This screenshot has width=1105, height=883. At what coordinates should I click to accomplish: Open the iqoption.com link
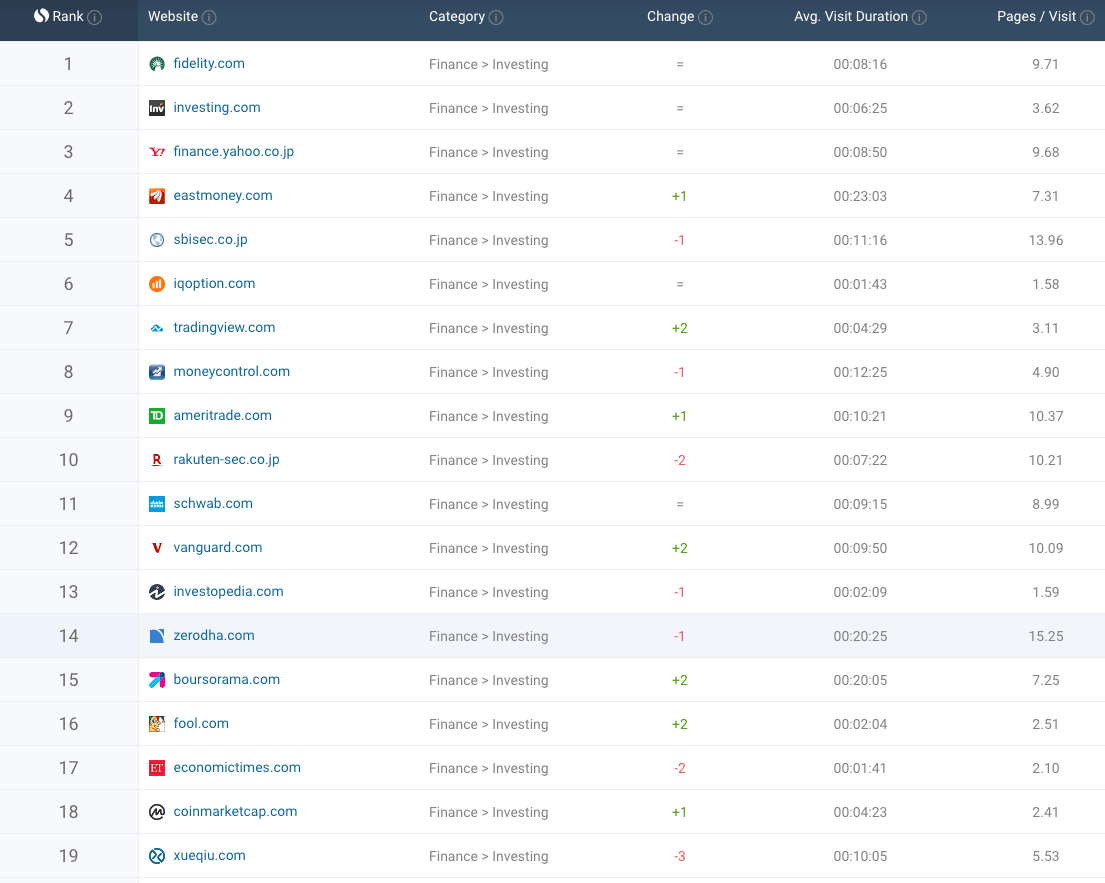214,283
